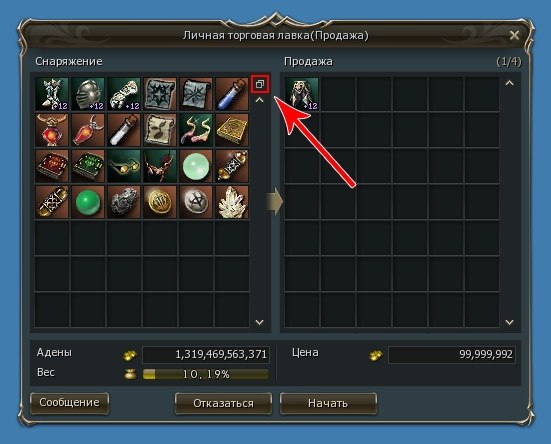This screenshot has height=444, width=551.
Task: Click sale panel scroll up arrow
Action: 510,83
